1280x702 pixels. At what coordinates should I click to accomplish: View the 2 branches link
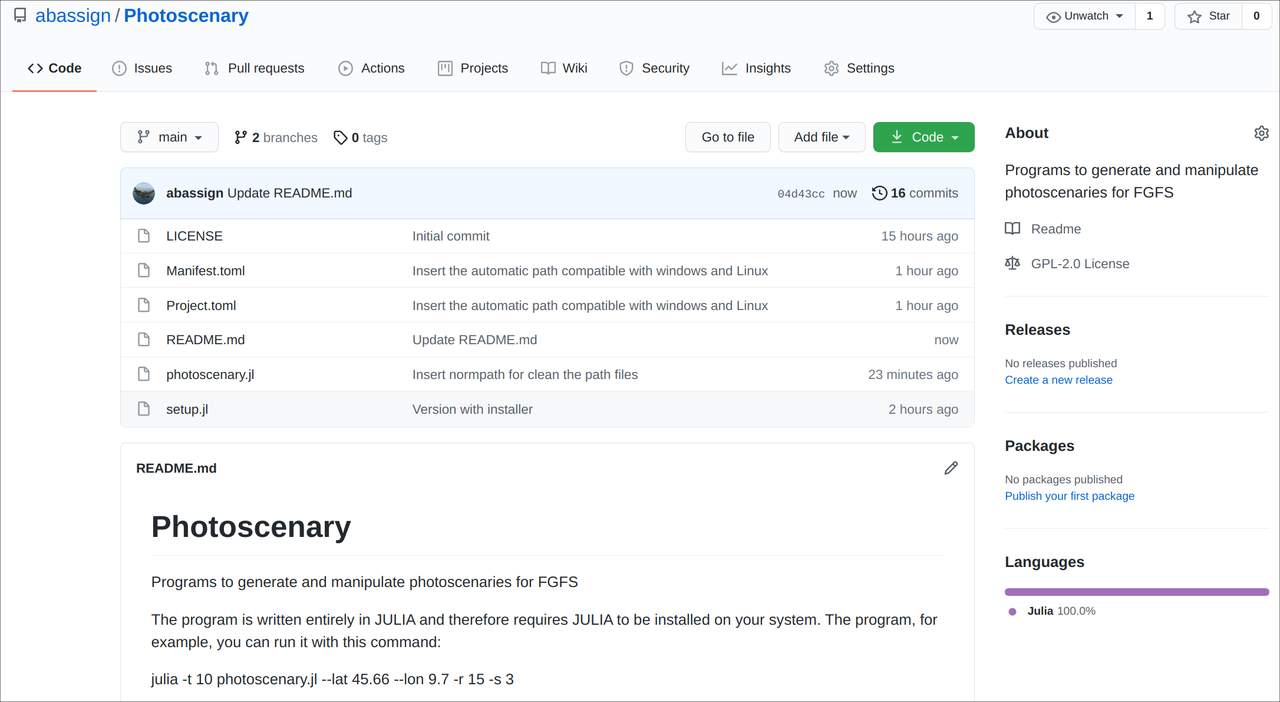(276, 138)
